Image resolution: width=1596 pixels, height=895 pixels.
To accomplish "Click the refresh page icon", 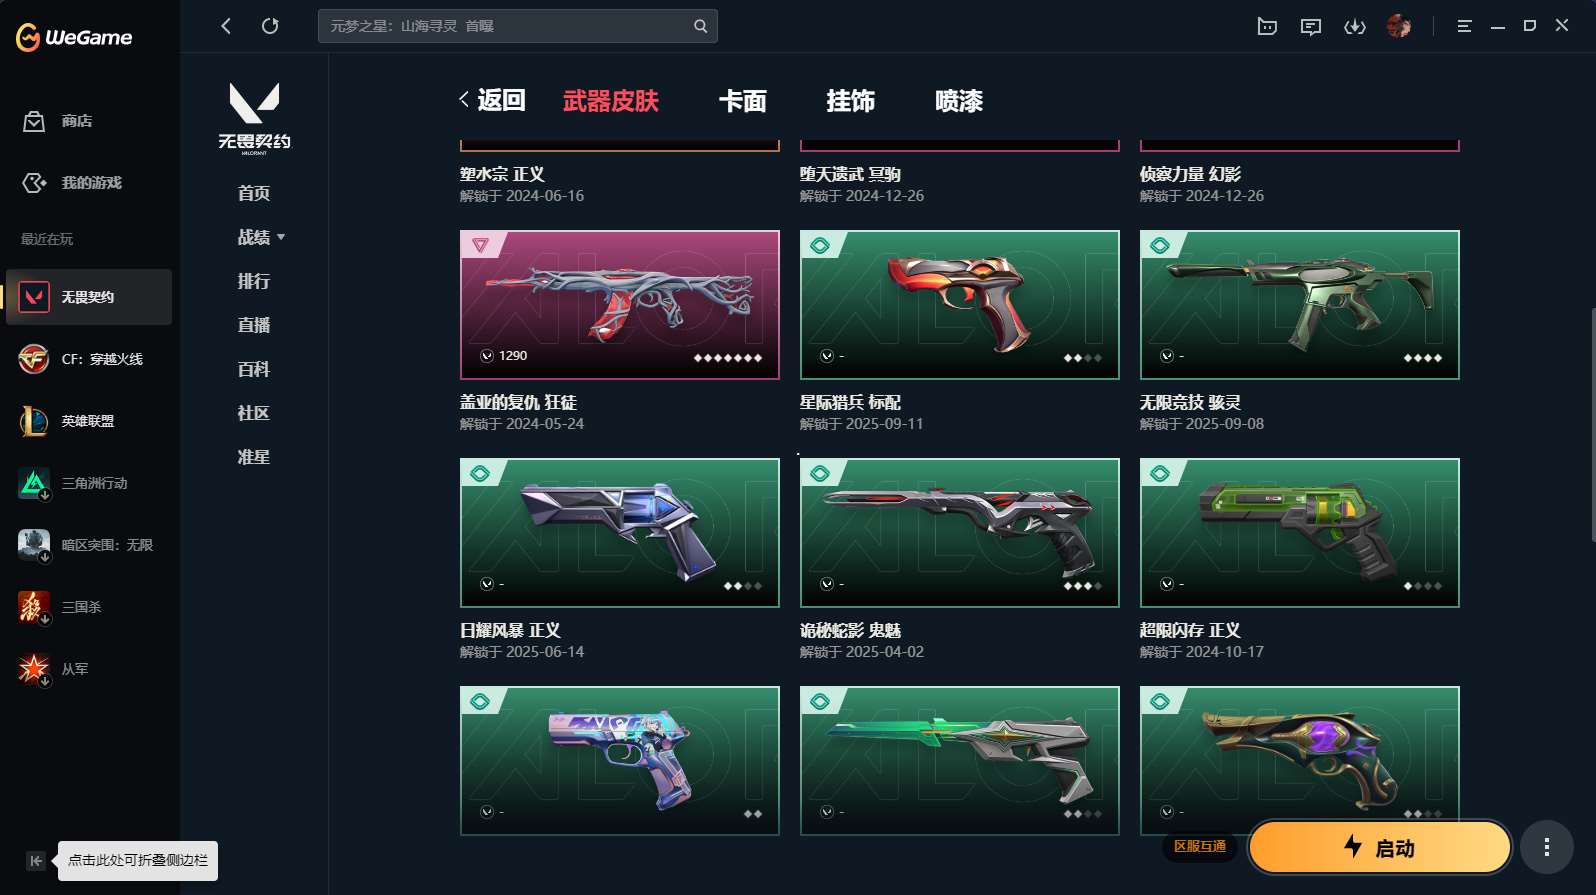I will [x=270, y=26].
